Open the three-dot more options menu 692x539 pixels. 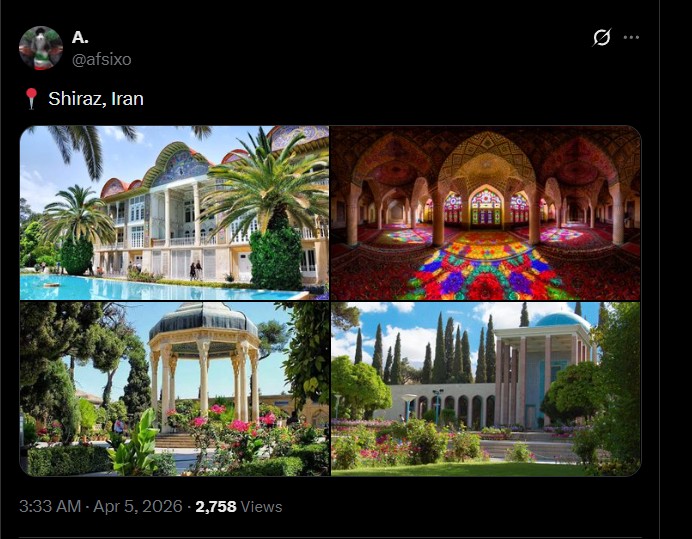pos(631,38)
